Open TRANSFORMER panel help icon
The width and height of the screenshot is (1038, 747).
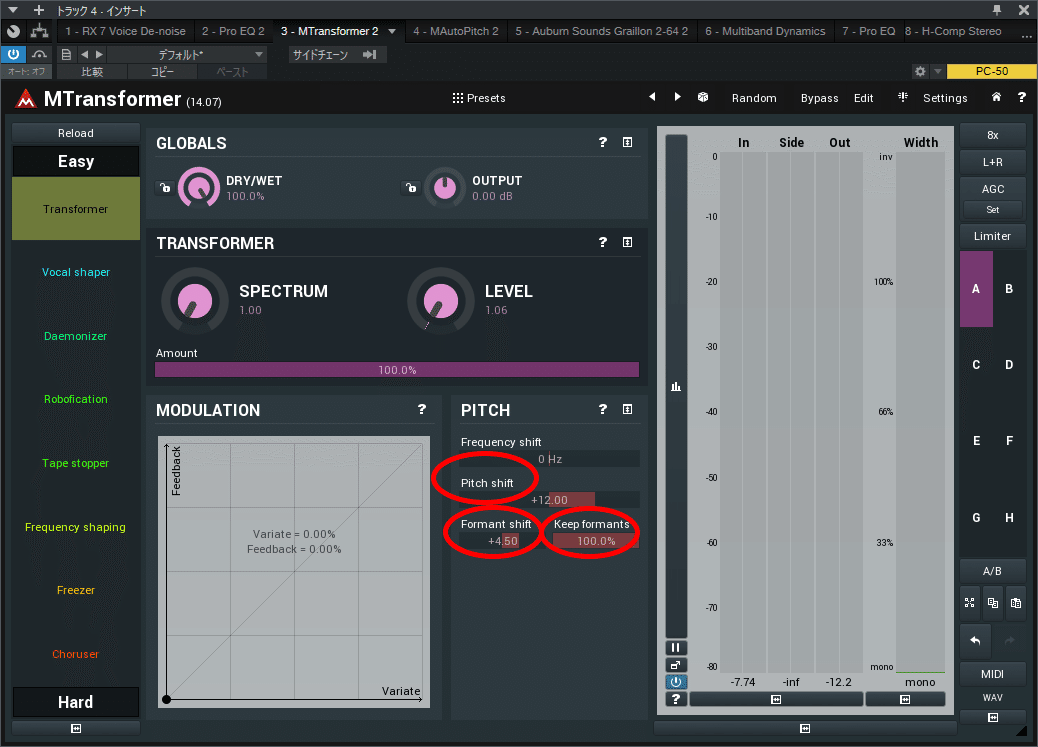[x=602, y=242]
